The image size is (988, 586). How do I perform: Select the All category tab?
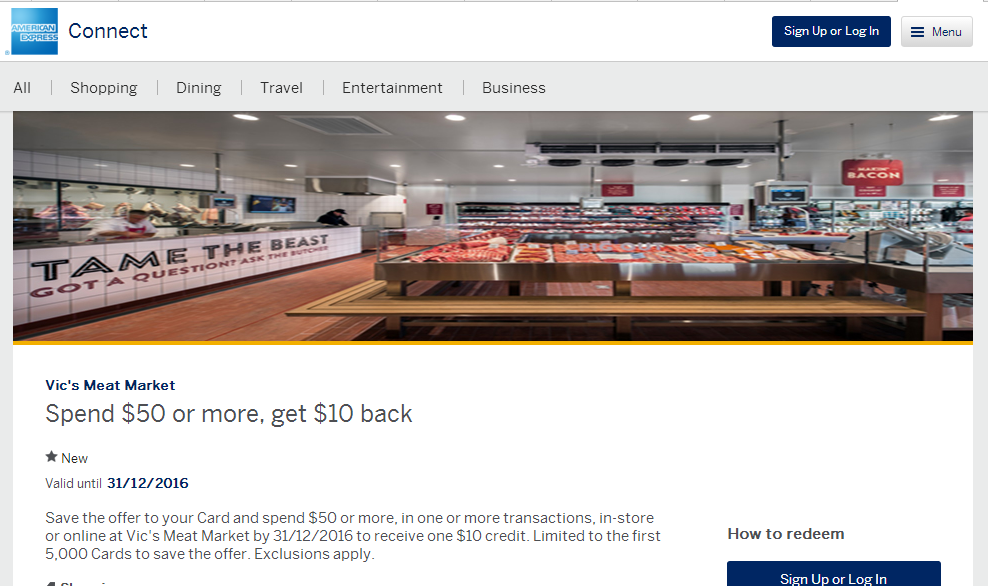pyautogui.click(x=22, y=88)
